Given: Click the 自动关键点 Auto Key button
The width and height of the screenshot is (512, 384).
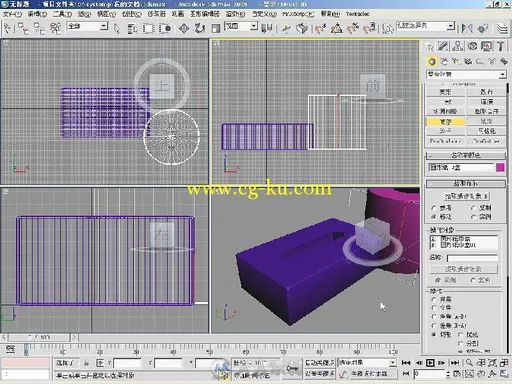Looking at the screenshot, I should (x=320, y=362).
